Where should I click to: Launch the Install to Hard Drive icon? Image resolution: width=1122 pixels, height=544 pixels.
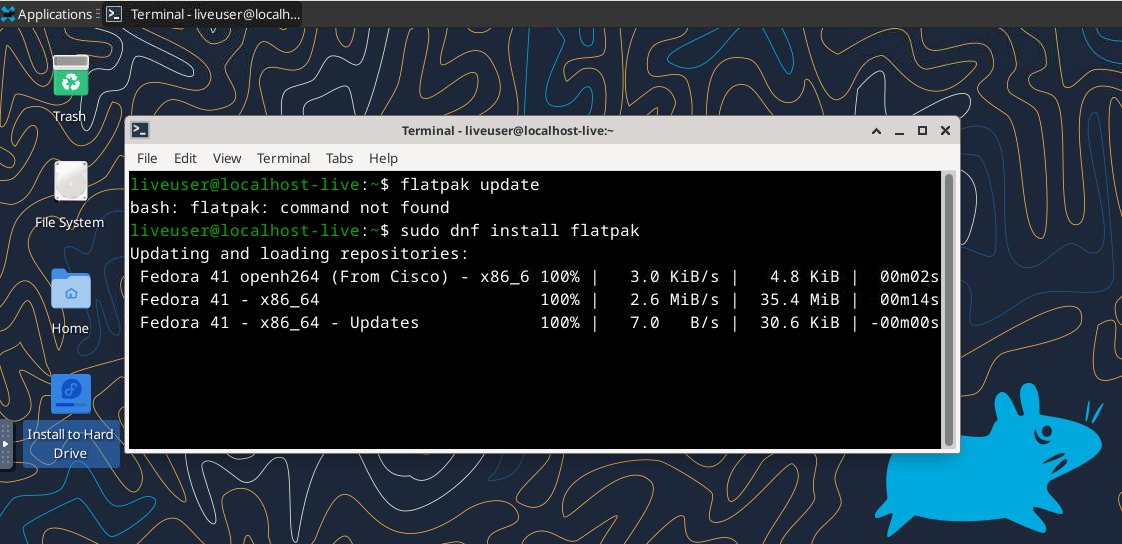pyautogui.click(x=70, y=396)
